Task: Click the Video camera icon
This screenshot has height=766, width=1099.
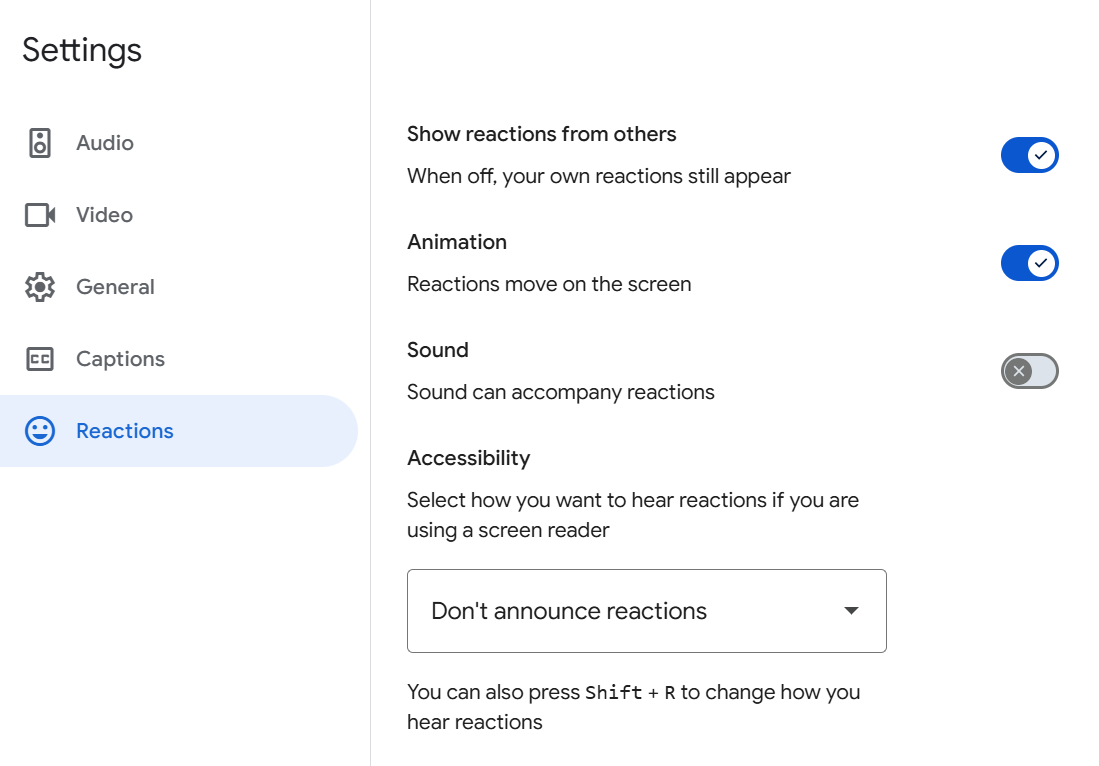Action: pos(40,215)
